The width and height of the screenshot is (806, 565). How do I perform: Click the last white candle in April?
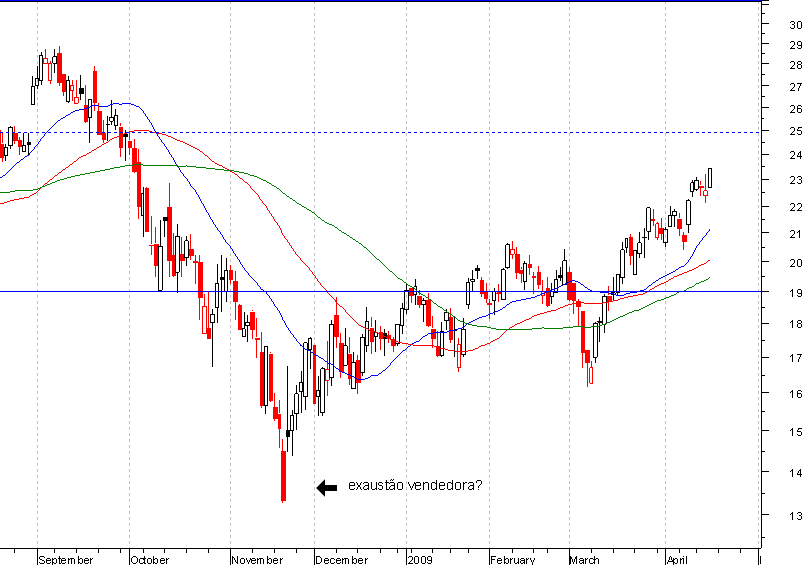coord(710,178)
